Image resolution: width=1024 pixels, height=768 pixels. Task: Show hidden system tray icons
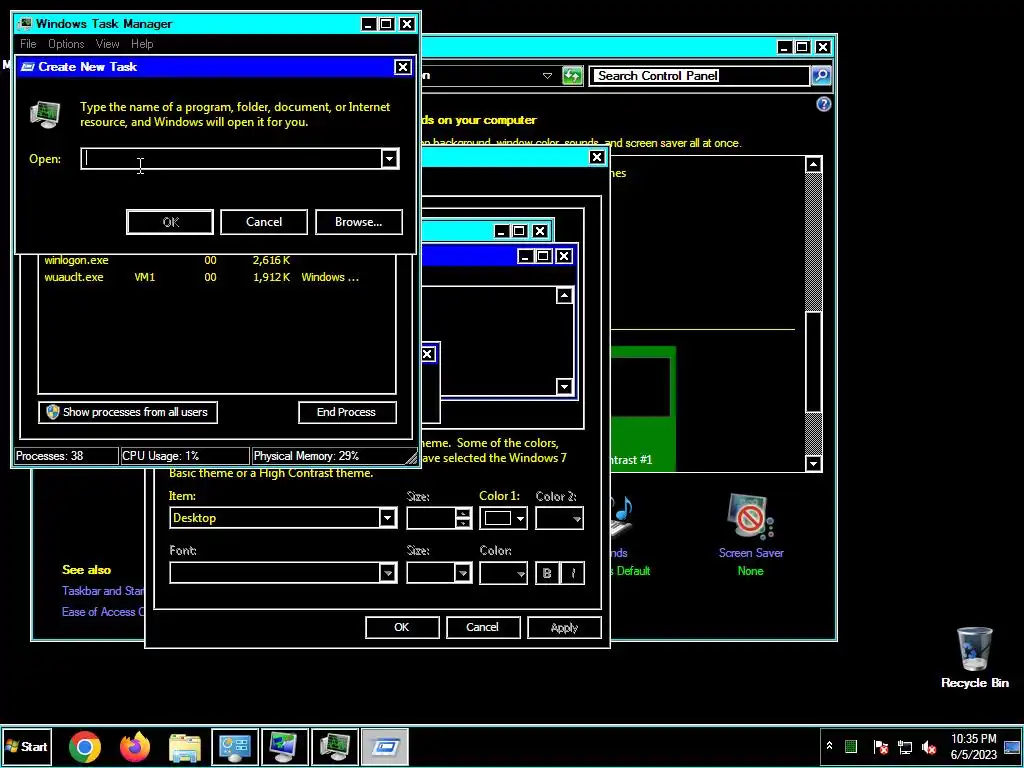829,746
